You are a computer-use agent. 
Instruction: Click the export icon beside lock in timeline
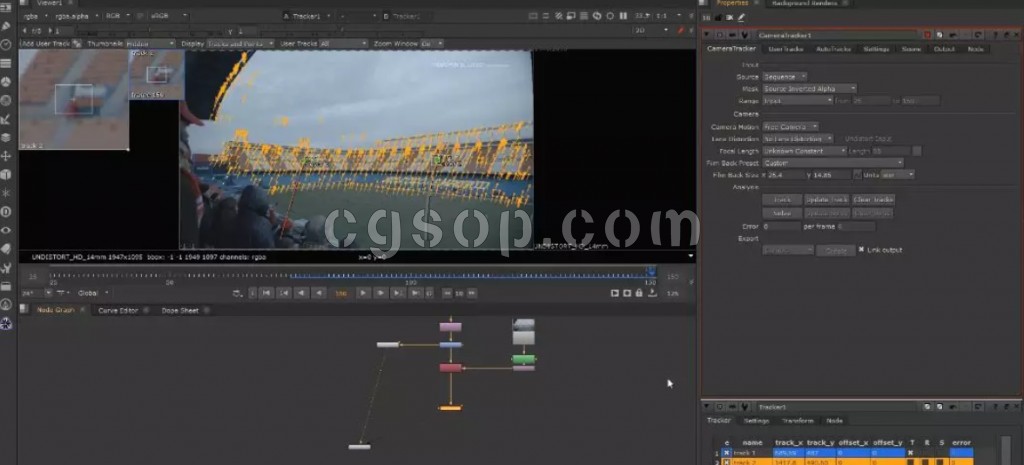click(x=652, y=293)
